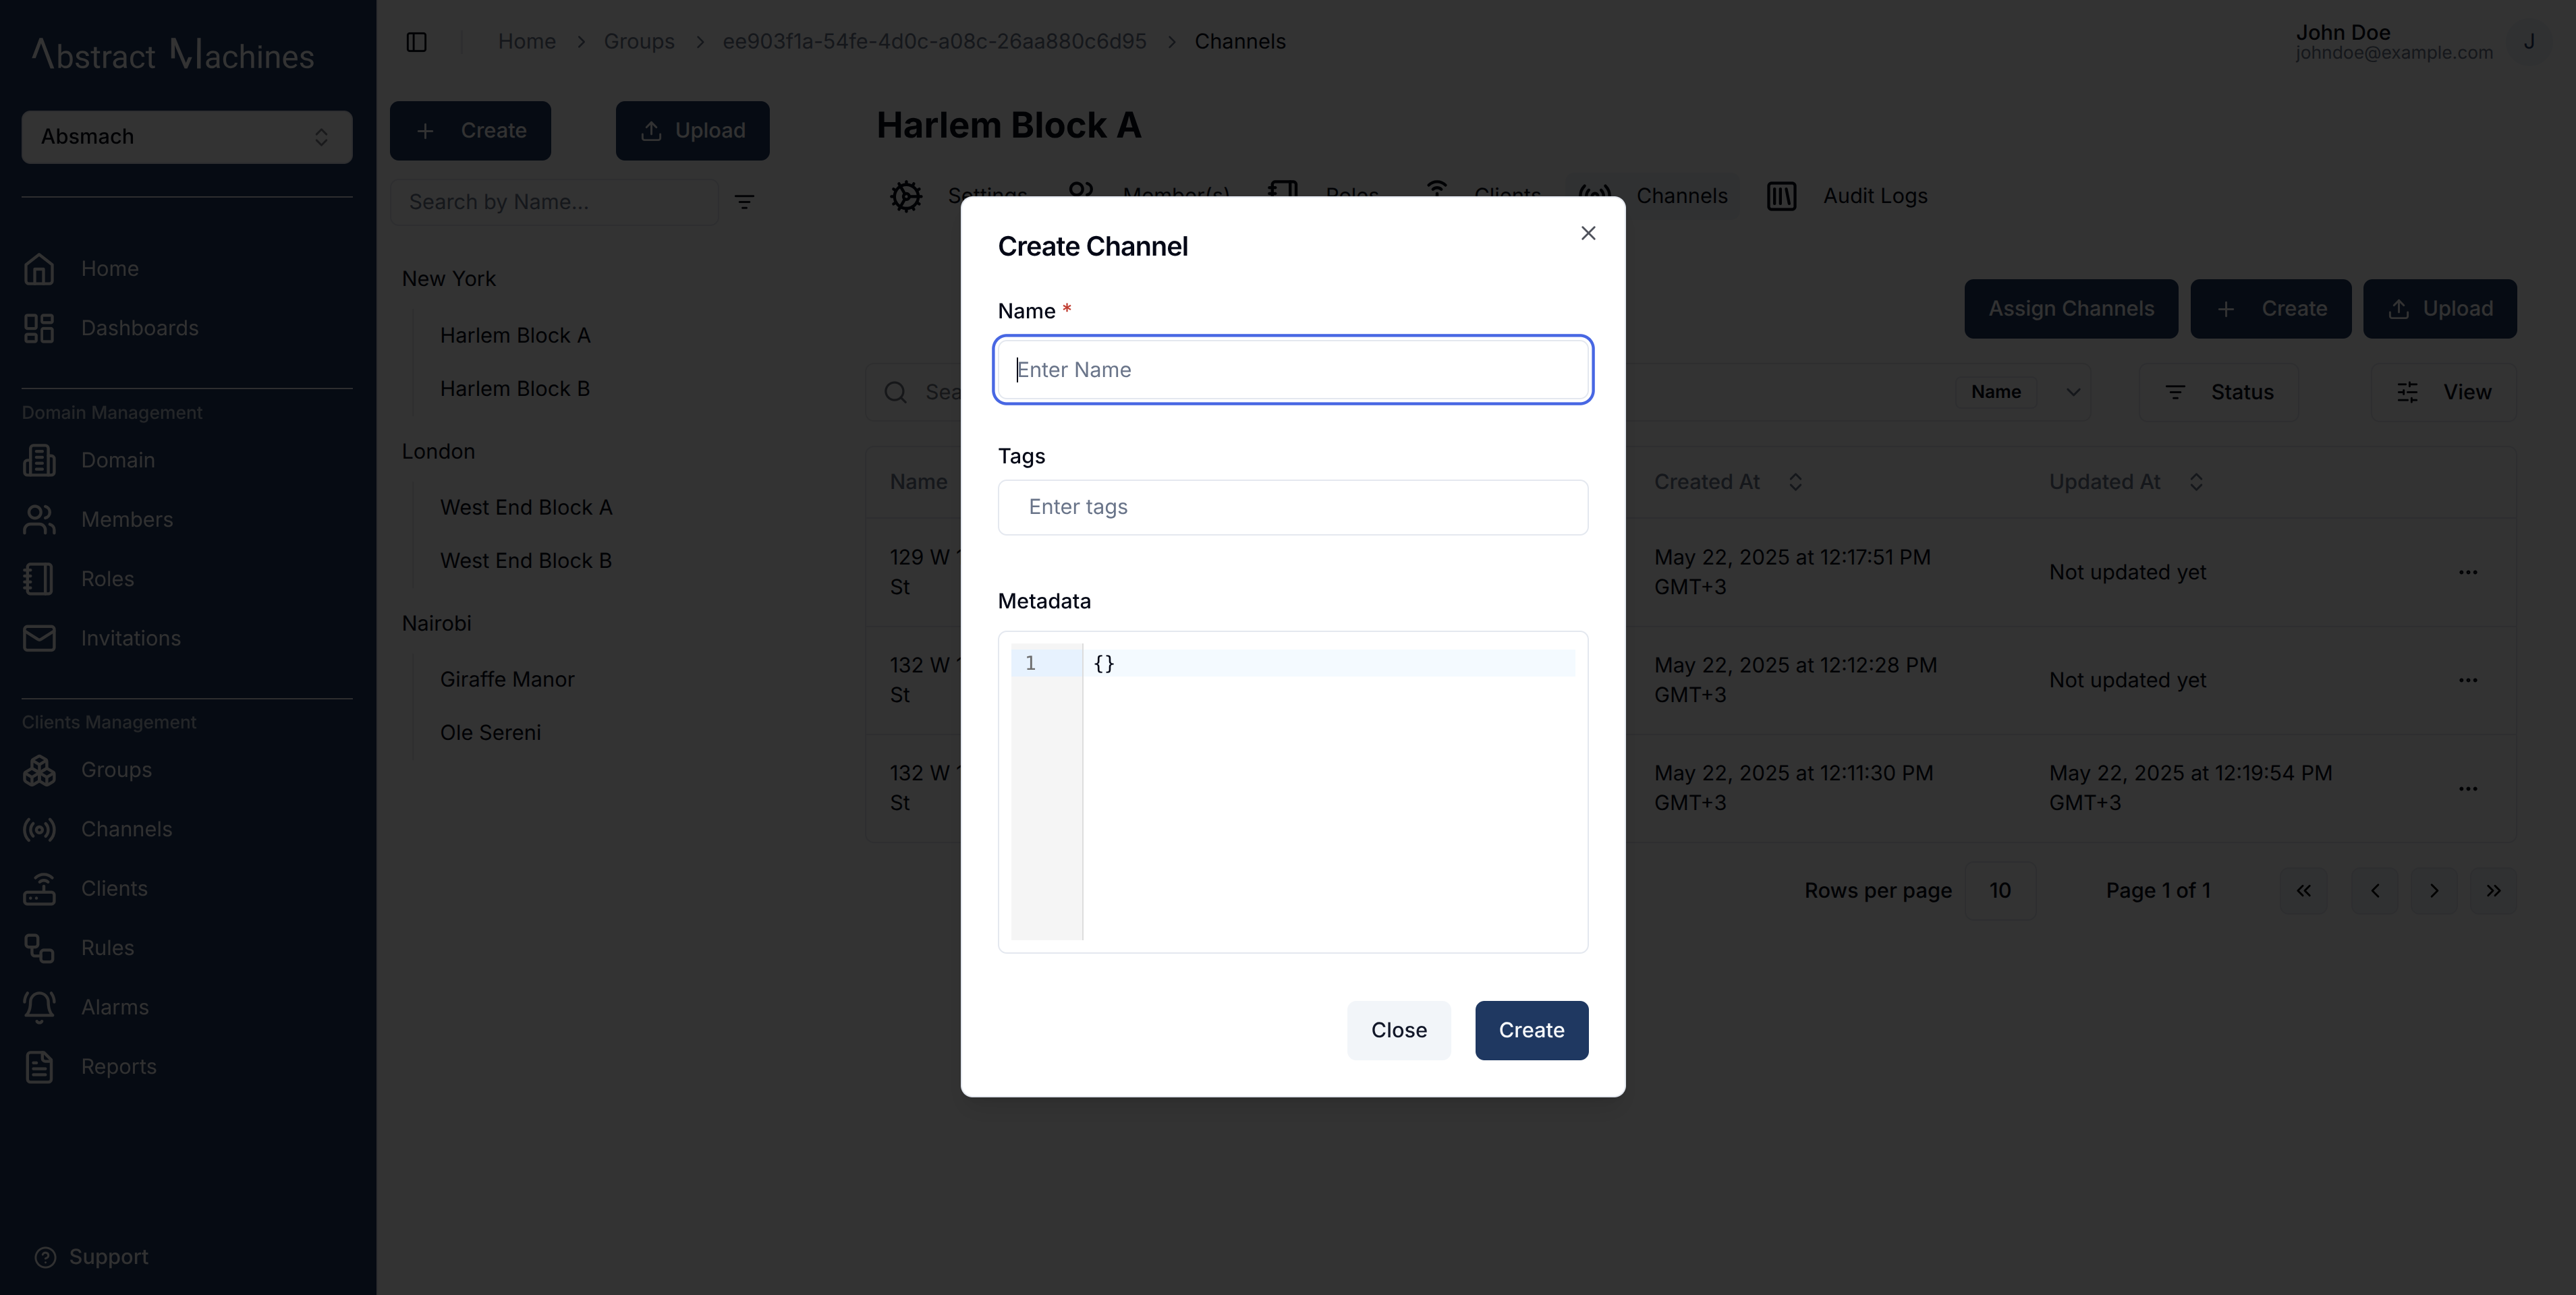Confirm with the dialog's Create button
This screenshot has height=1295, width=2576.
[x=1531, y=1030]
